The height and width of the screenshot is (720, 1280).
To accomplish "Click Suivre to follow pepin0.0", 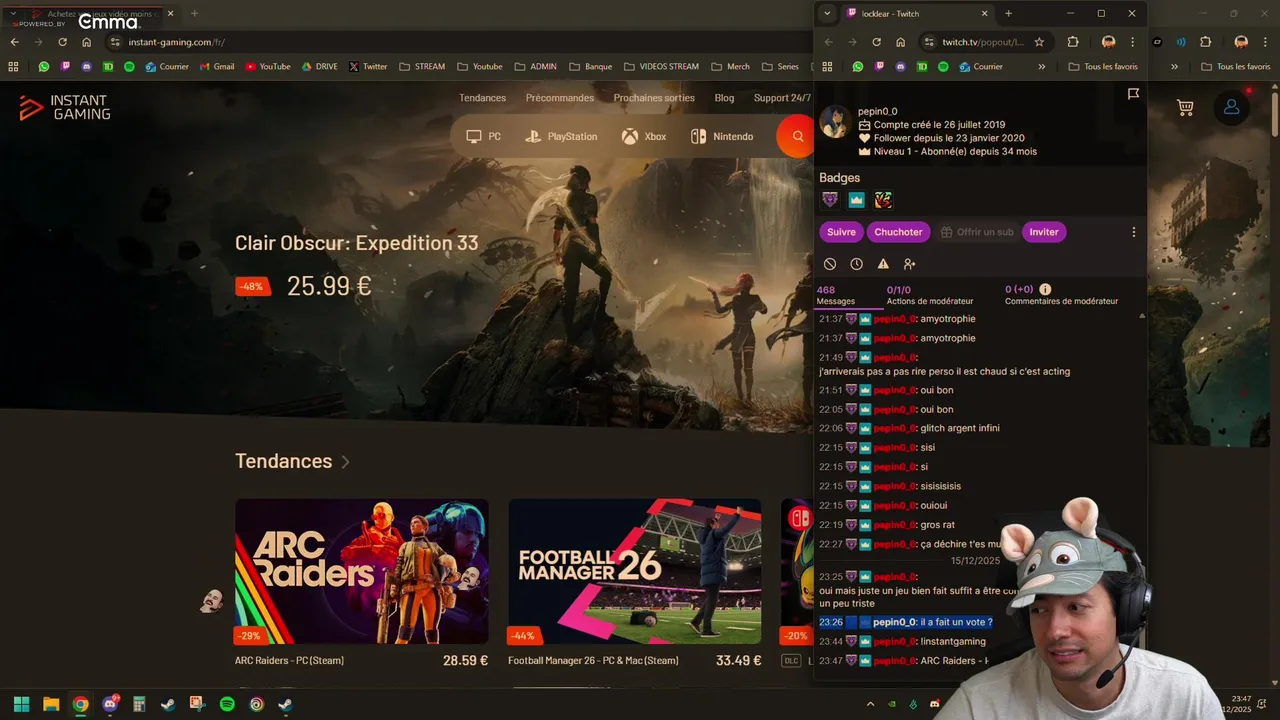I will pyautogui.click(x=841, y=232).
